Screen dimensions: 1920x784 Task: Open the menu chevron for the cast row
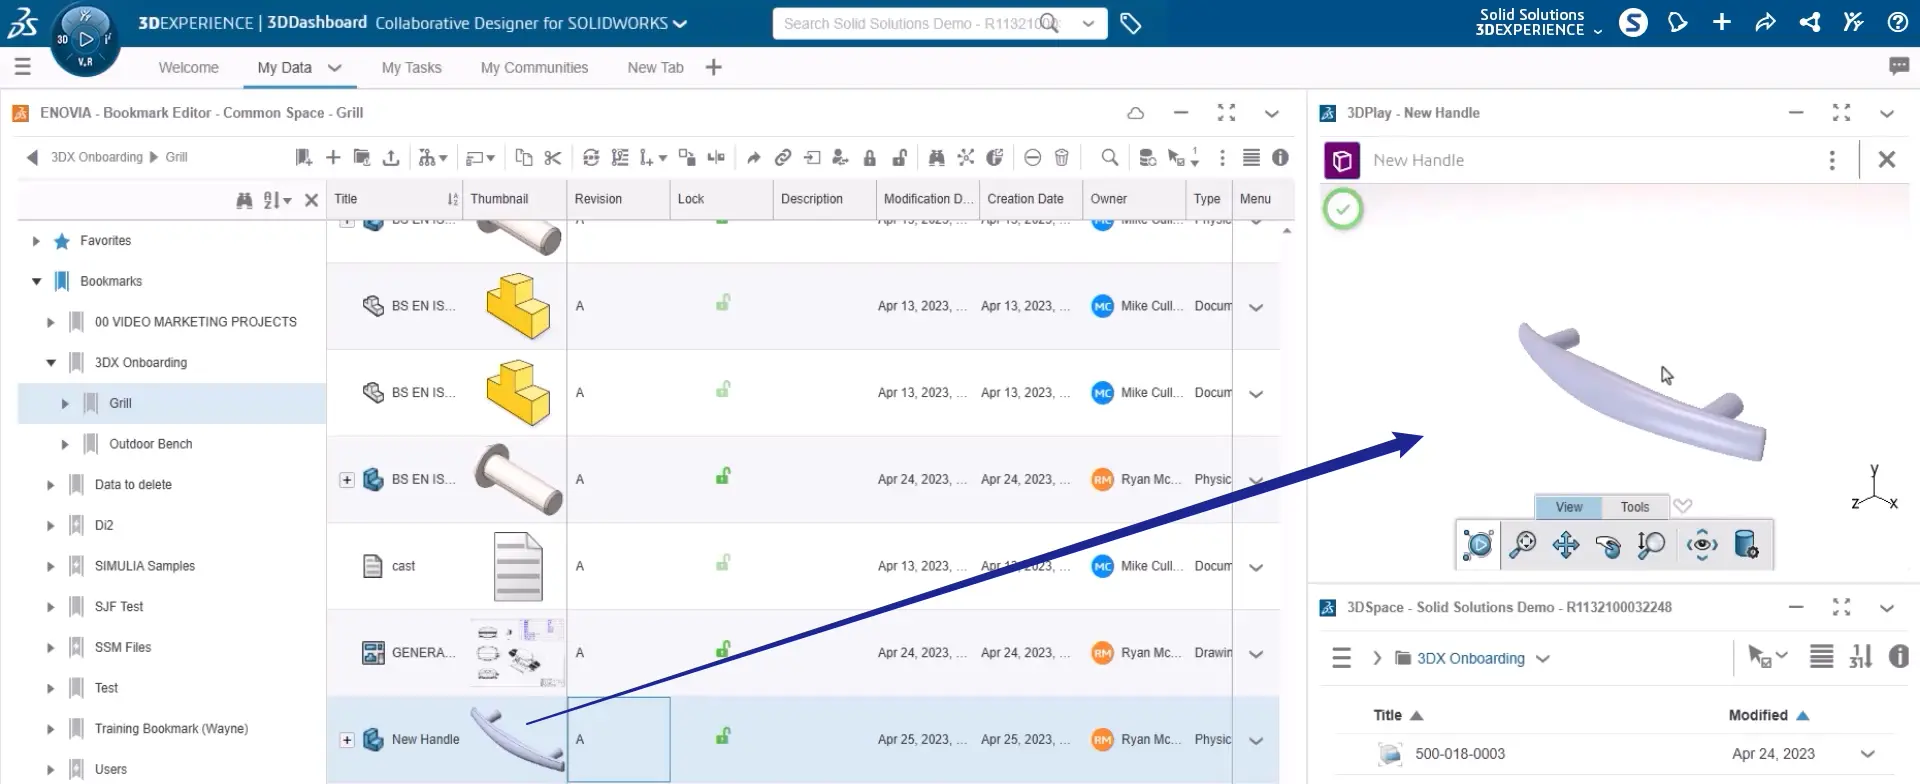(1256, 567)
